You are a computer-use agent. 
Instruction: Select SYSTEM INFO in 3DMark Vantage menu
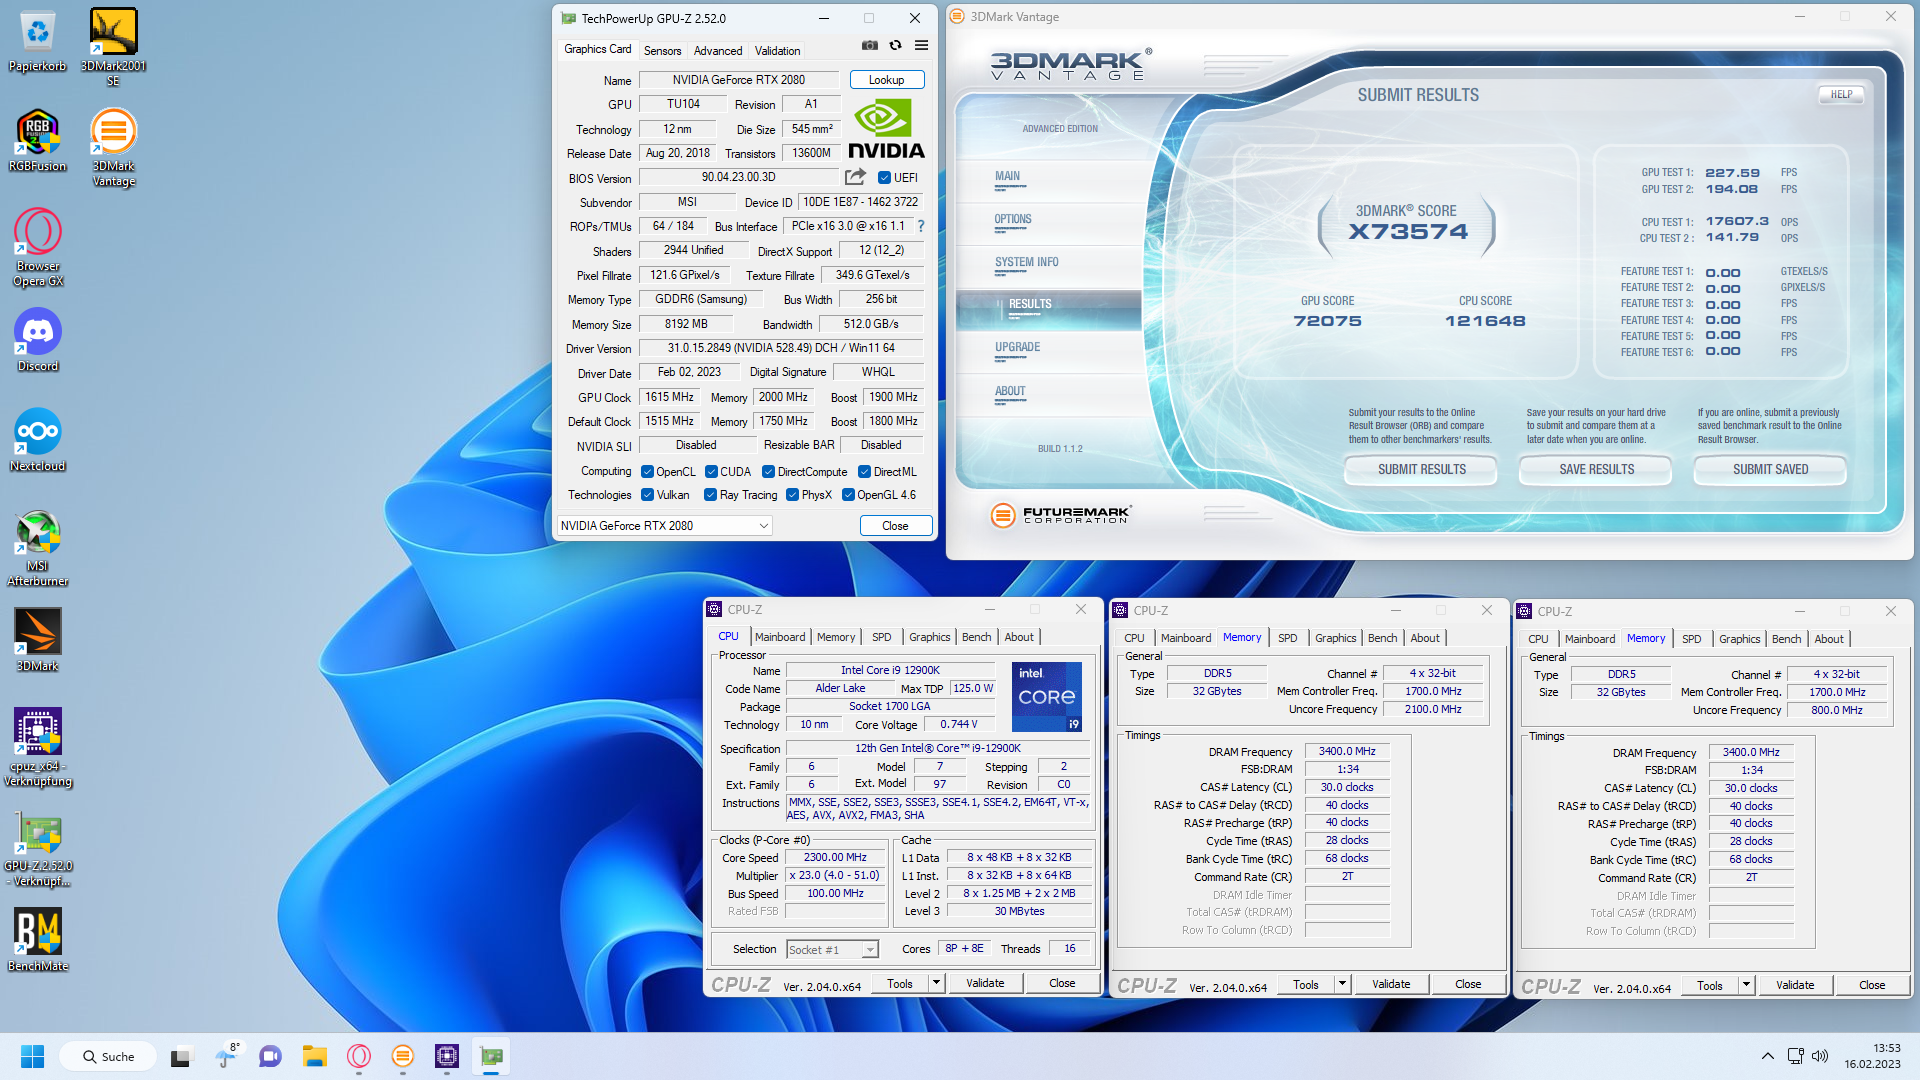click(x=1026, y=263)
